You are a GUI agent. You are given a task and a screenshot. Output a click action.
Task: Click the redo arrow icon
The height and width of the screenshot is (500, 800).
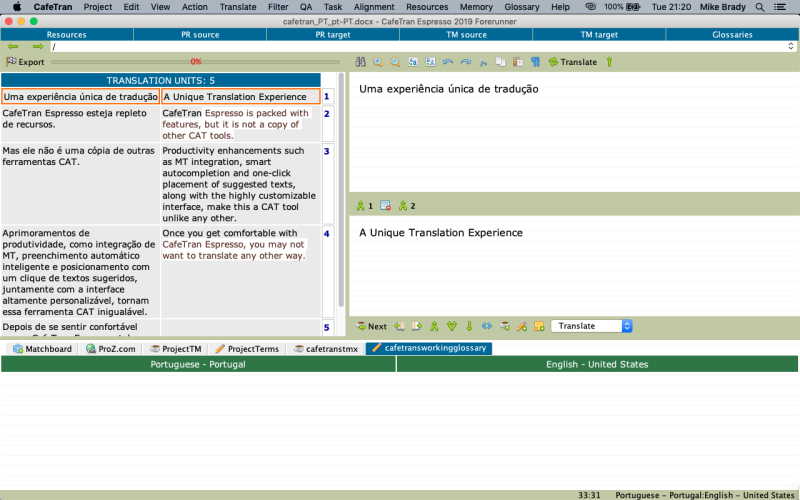point(465,62)
